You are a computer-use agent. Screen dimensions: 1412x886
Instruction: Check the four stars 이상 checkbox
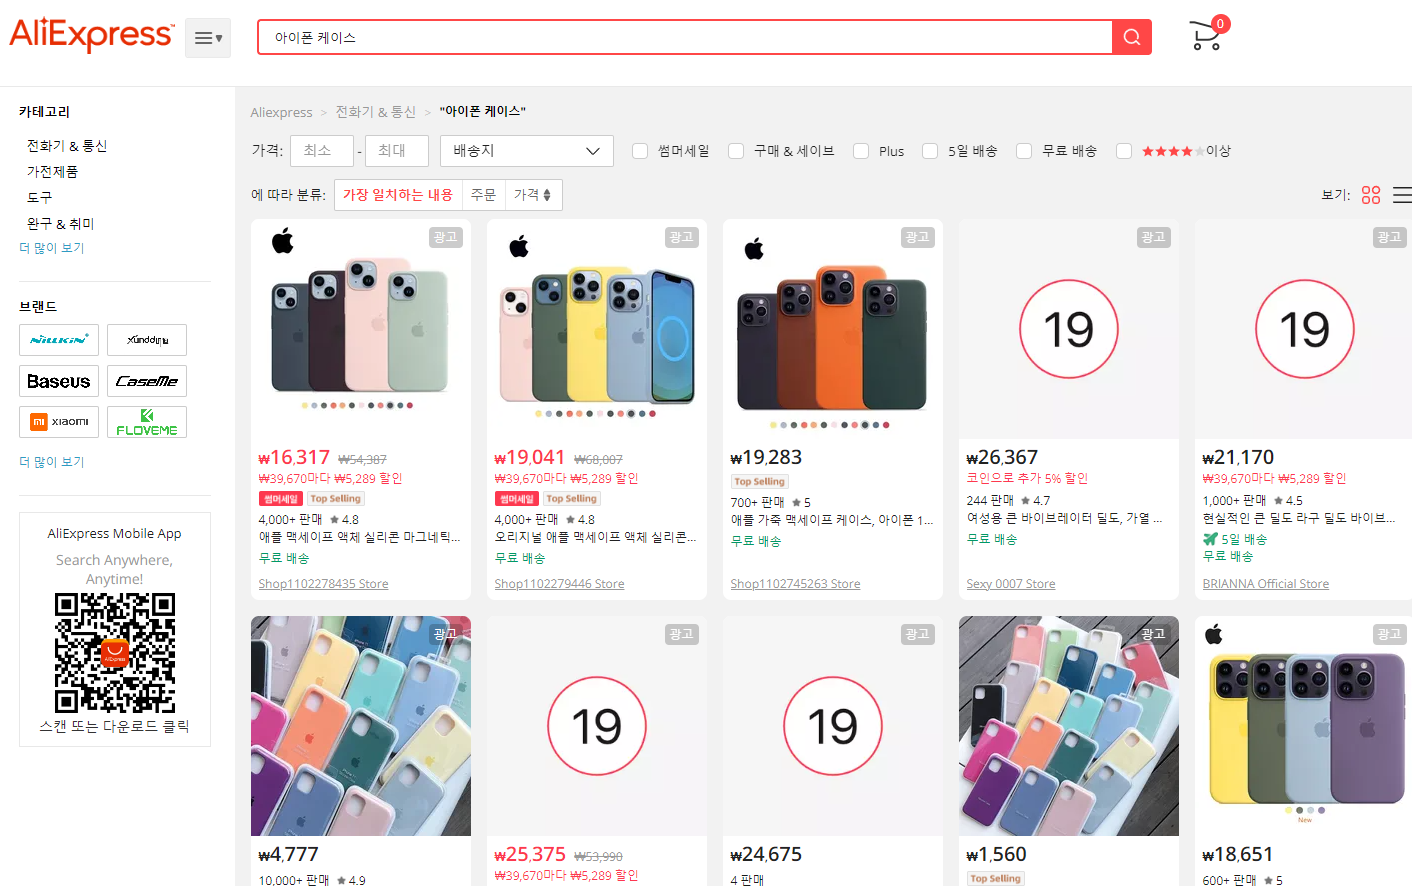(x=1124, y=151)
